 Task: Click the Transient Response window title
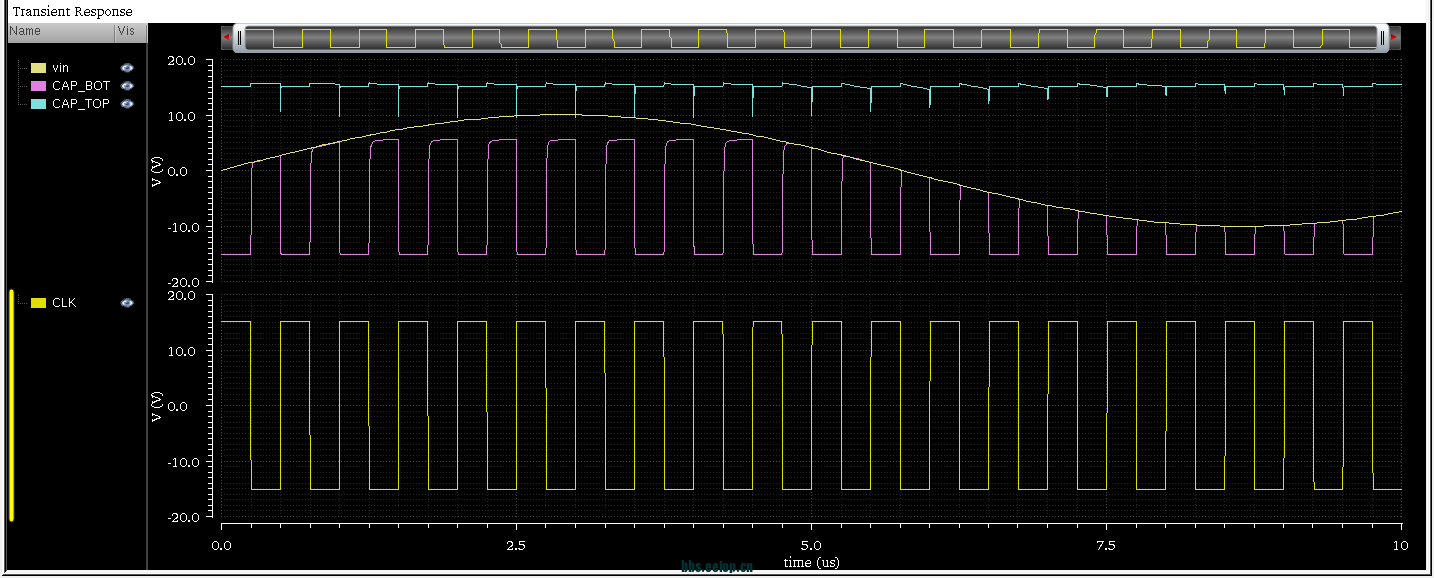click(x=72, y=11)
